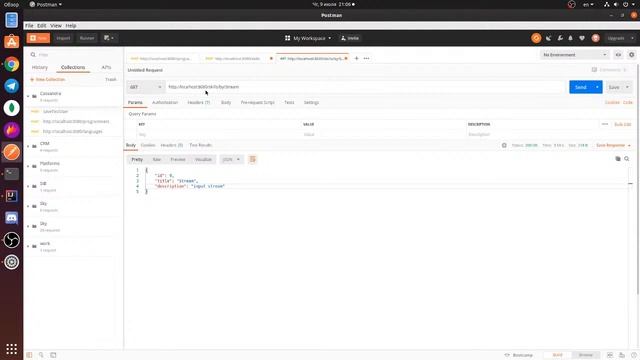The height and width of the screenshot is (360, 640).
Task: Click the Bulk Edit link
Action: (x=622, y=124)
